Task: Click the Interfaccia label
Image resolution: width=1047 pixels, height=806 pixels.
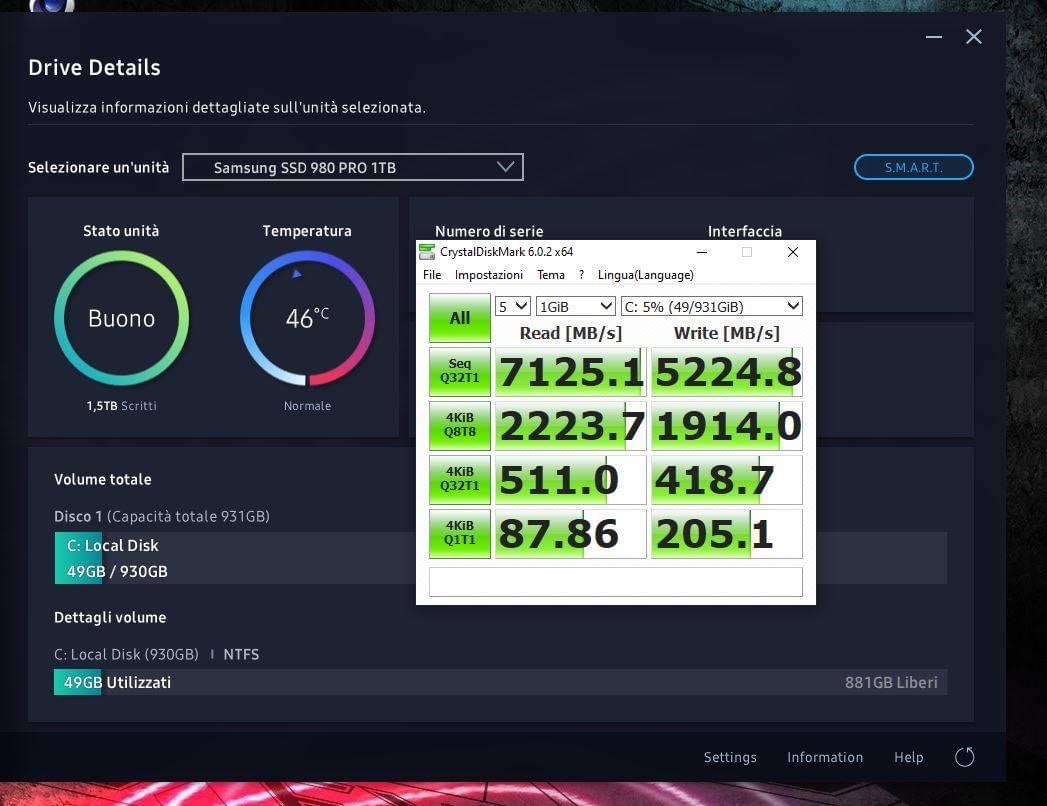Action: (745, 231)
